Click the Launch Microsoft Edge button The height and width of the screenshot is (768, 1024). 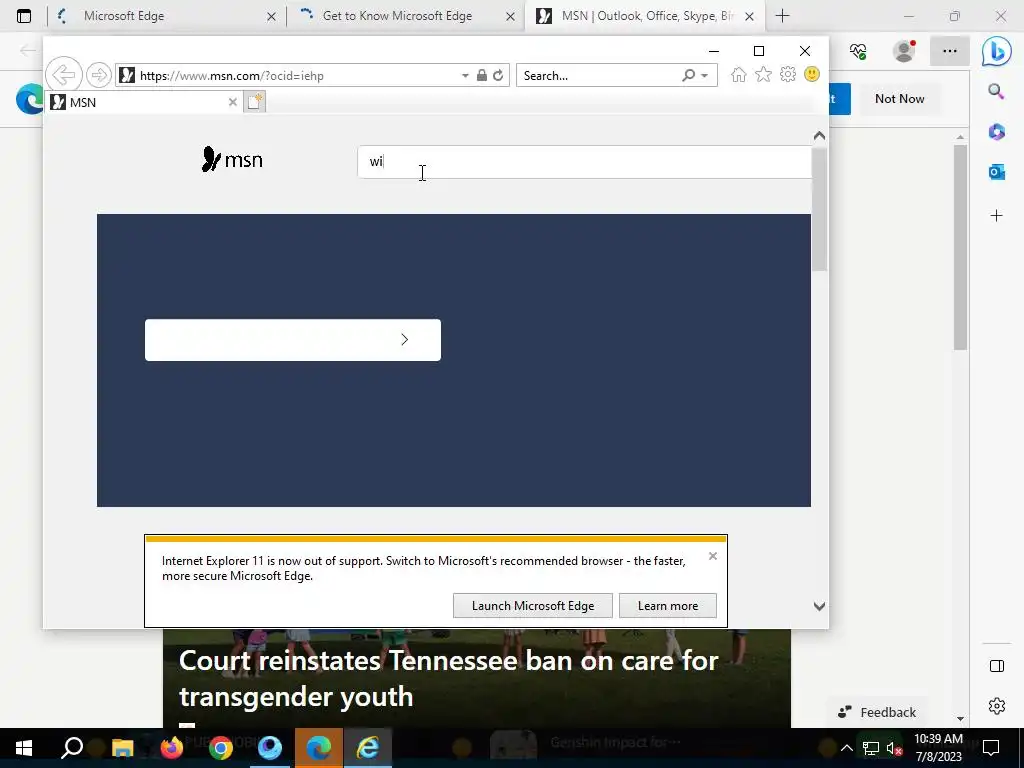[x=532, y=605]
